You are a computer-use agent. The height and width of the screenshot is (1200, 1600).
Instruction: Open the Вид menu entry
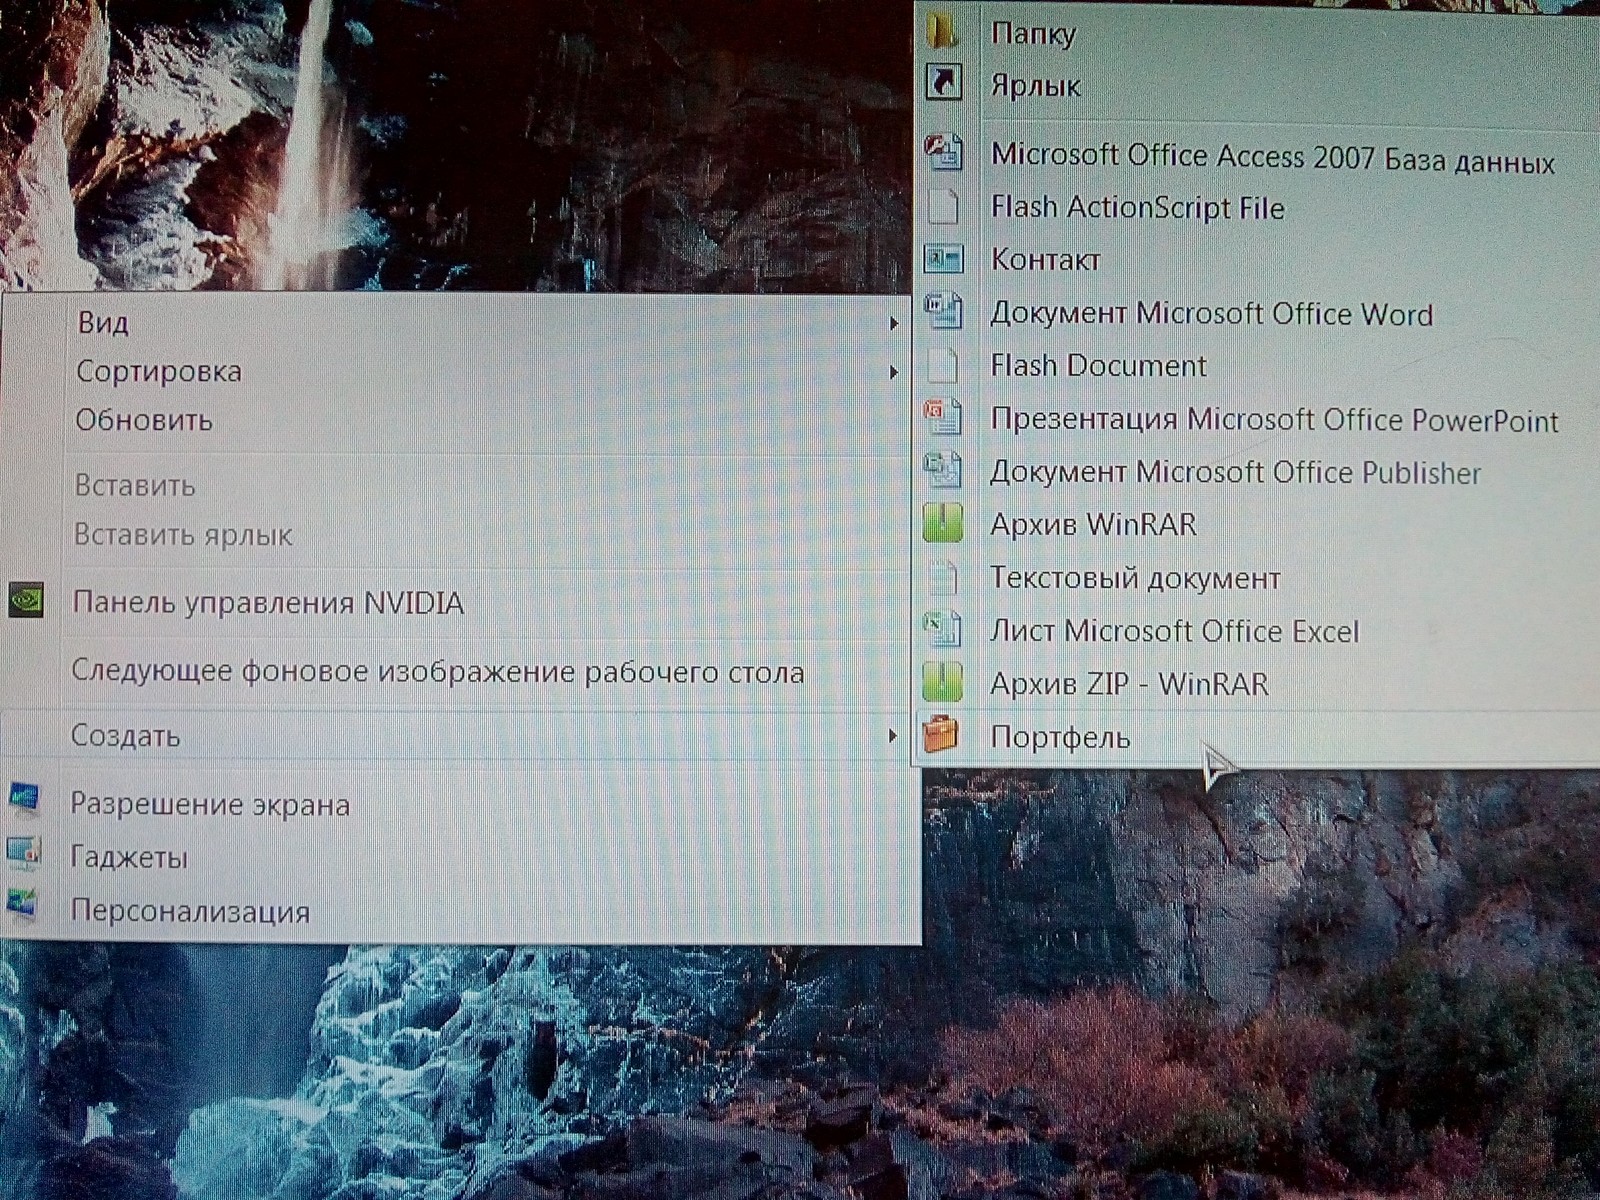point(104,323)
